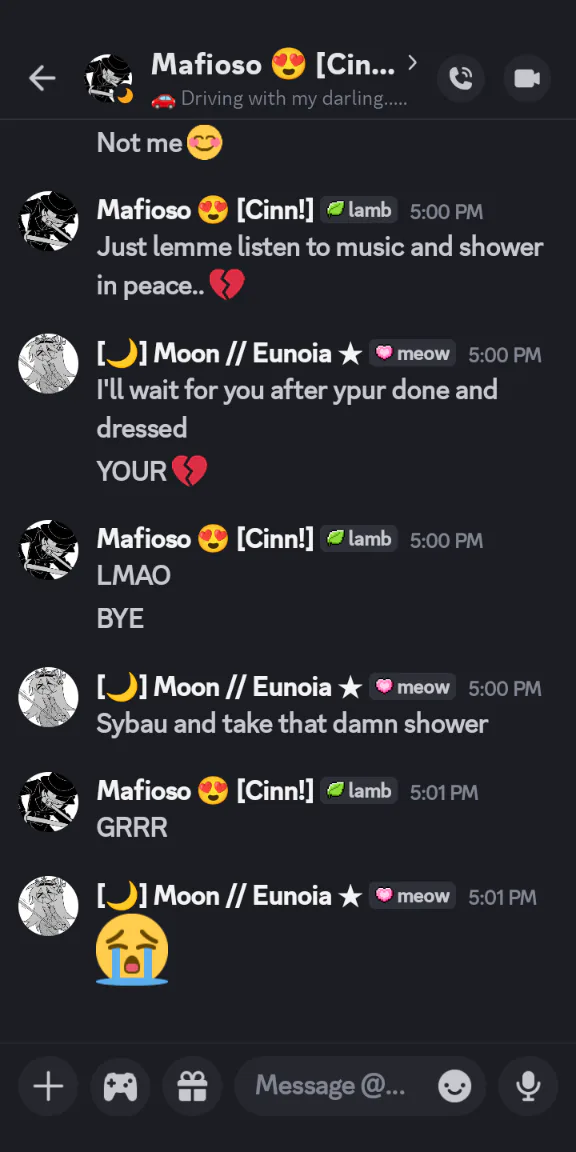Expand the chevron next to Mafioso title
576x1152 pixels.
pos(412,64)
